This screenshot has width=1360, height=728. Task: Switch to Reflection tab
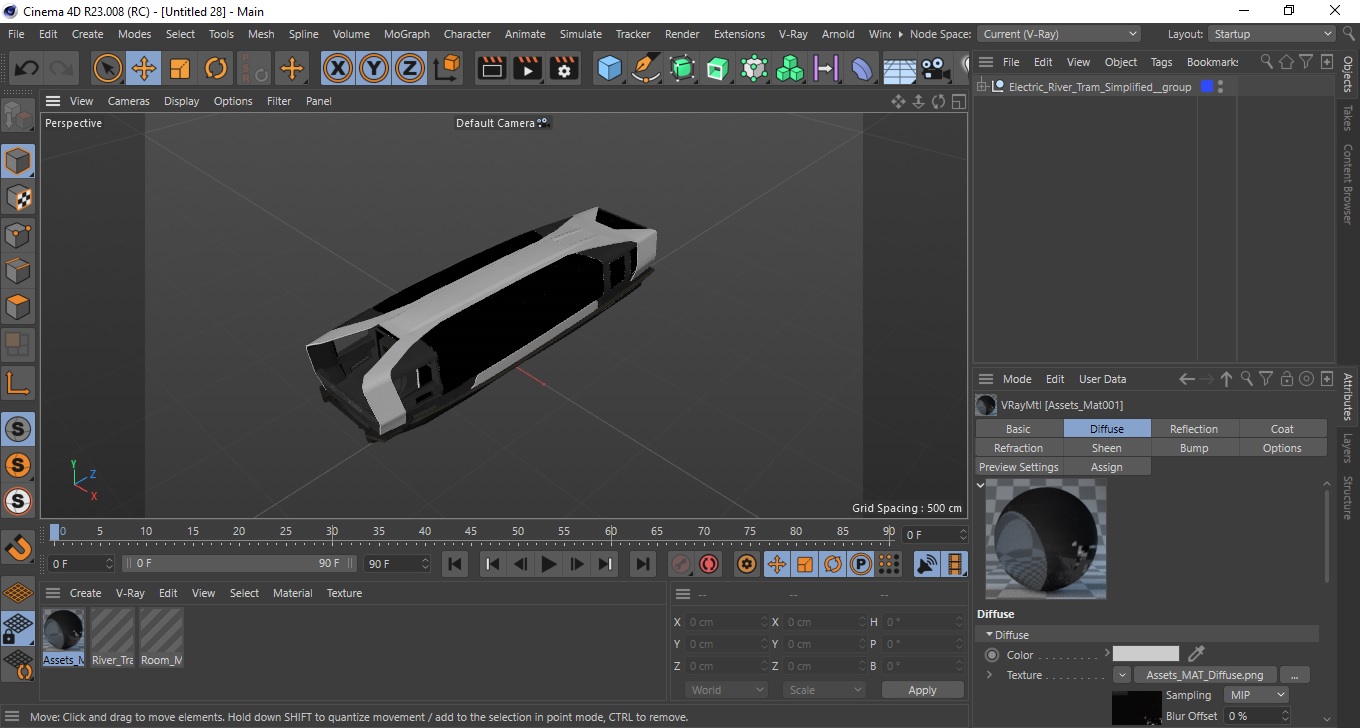[x=1194, y=429]
